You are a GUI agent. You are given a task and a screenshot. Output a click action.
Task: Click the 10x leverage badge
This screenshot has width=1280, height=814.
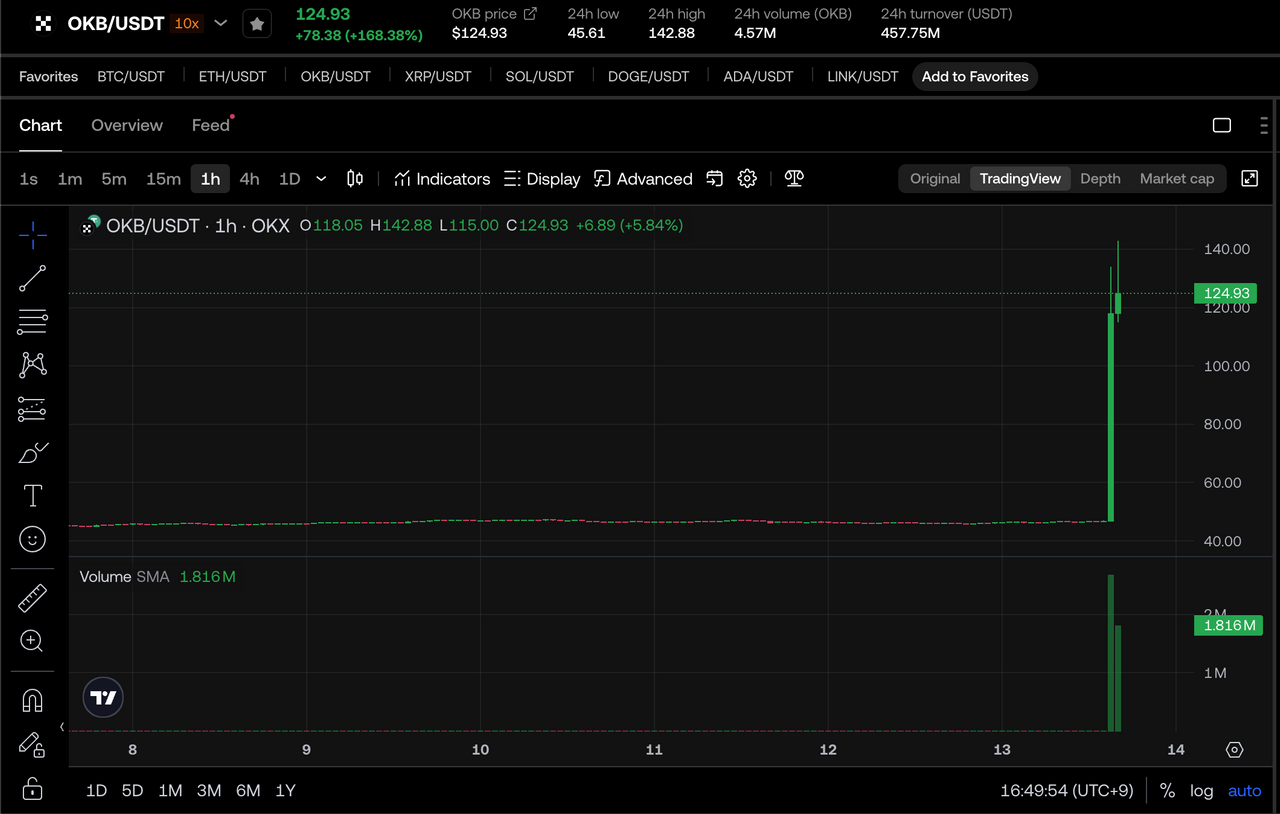tap(187, 23)
